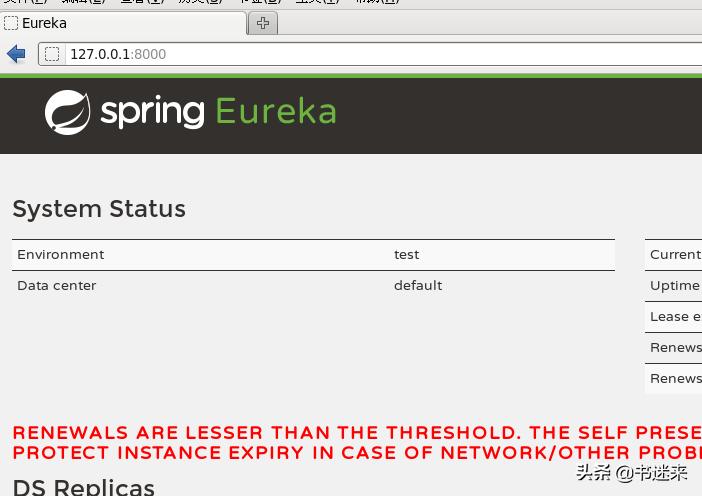Focus the address bar showing 127.0.0.1:8000
This screenshot has height=496, width=702.
point(370,54)
